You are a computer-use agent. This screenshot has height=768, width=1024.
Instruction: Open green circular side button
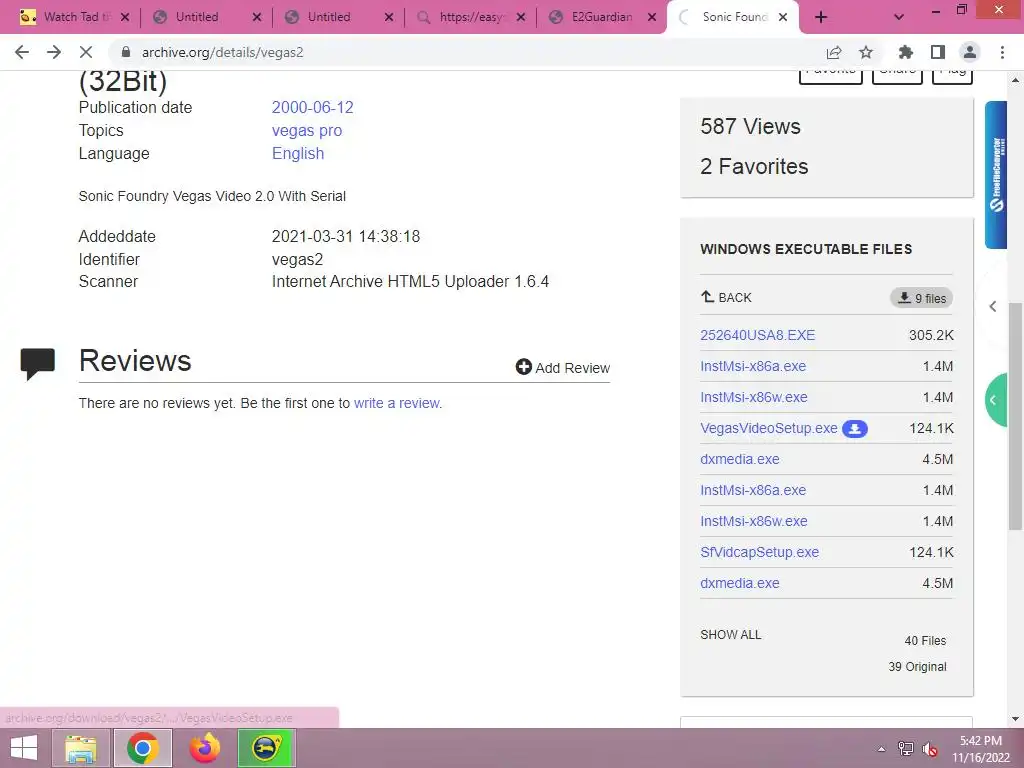tap(996, 400)
